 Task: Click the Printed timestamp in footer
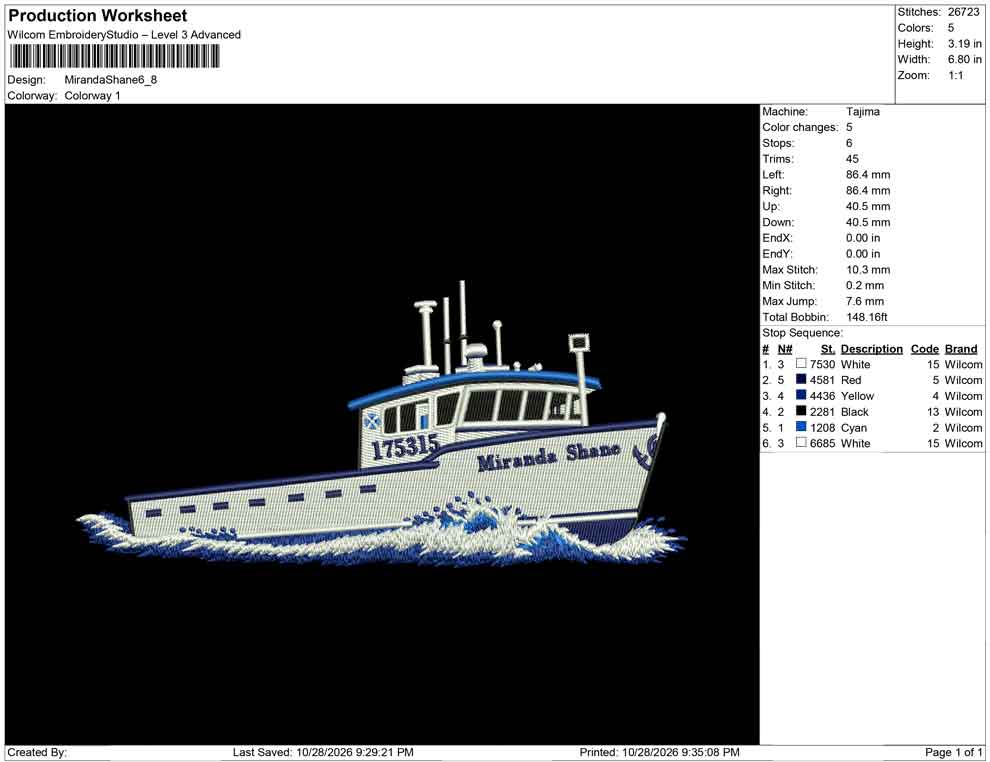click(x=660, y=752)
